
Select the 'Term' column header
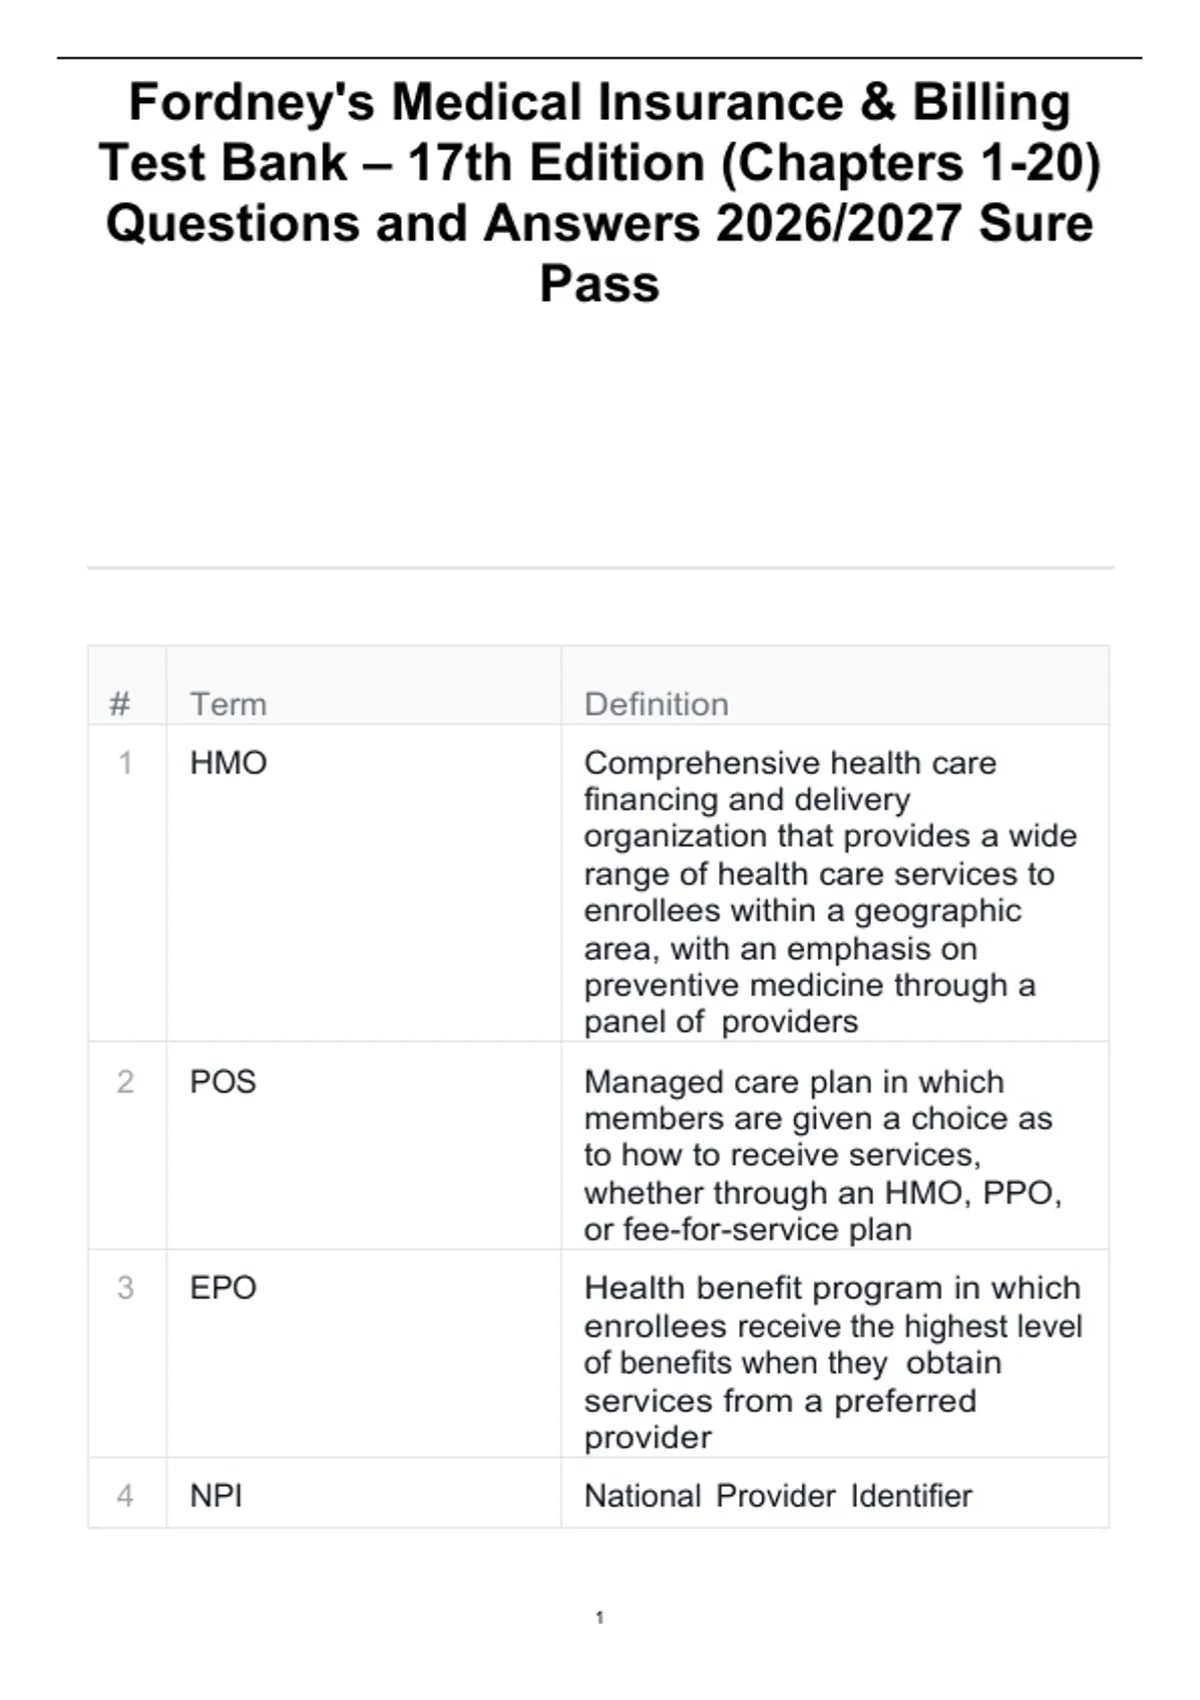(228, 704)
